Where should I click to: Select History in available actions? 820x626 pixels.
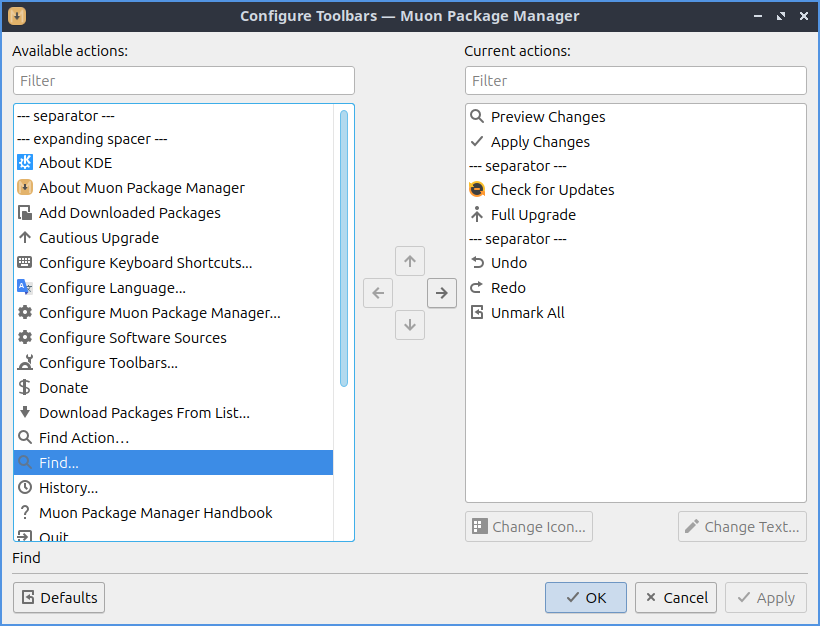point(68,488)
